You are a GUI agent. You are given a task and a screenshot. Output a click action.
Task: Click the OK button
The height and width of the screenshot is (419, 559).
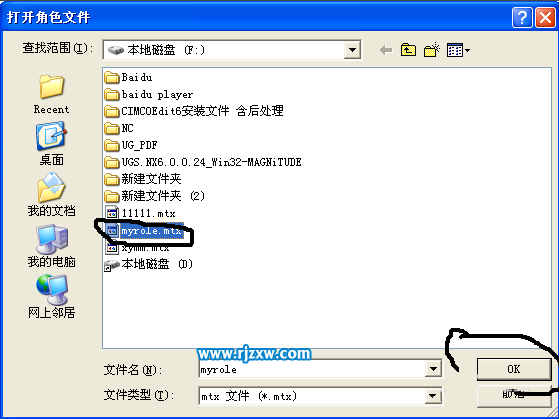(514, 369)
